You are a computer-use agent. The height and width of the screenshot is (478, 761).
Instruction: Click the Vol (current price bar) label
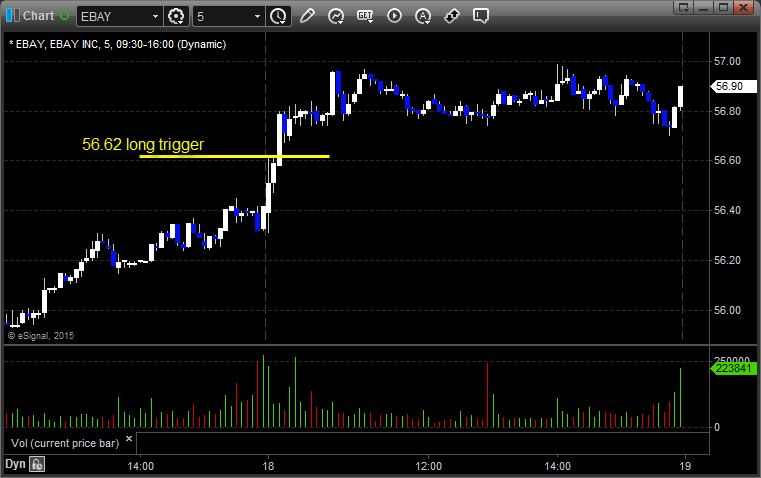tap(65, 443)
